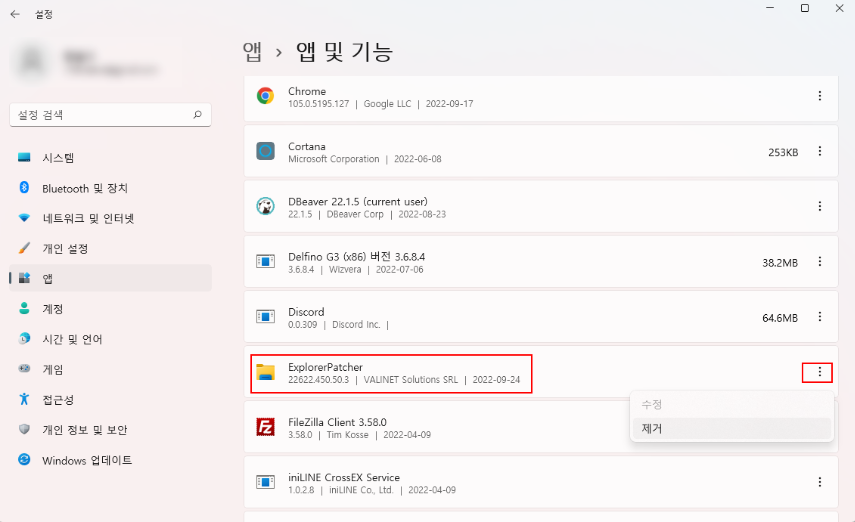Open 시간 및 언어 settings
Screen dimensions: 855x522
point(110,339)
